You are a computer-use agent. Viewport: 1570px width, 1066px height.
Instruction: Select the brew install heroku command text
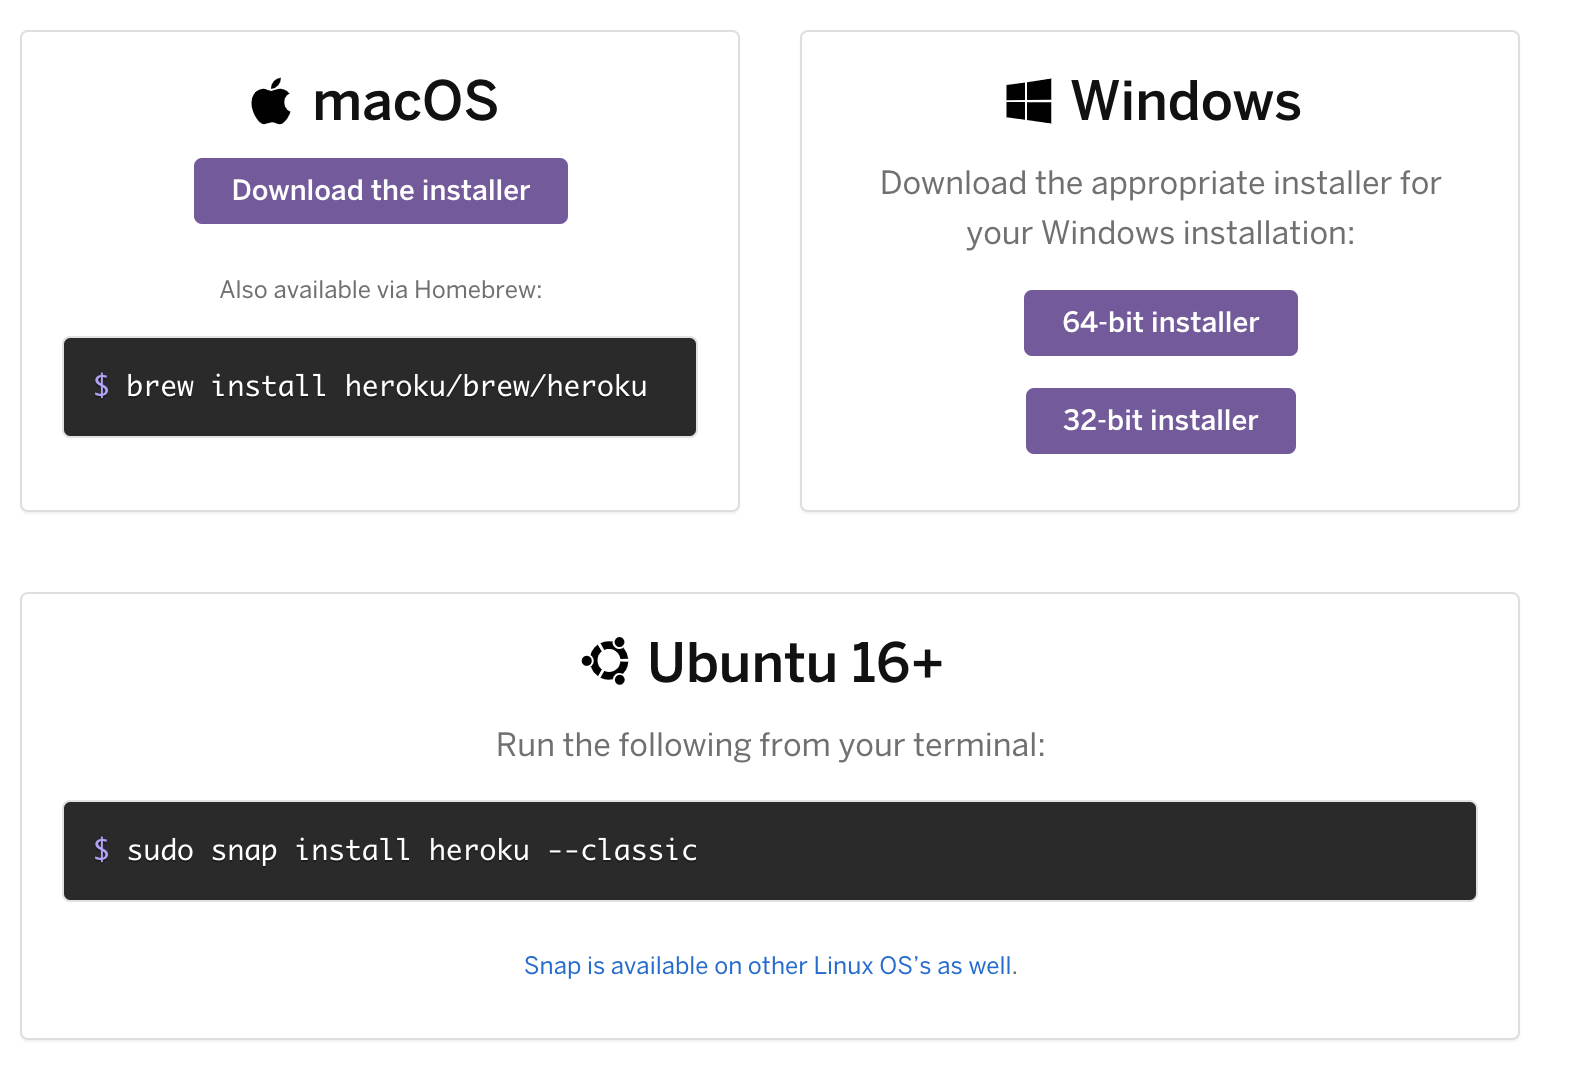(387, 386)
